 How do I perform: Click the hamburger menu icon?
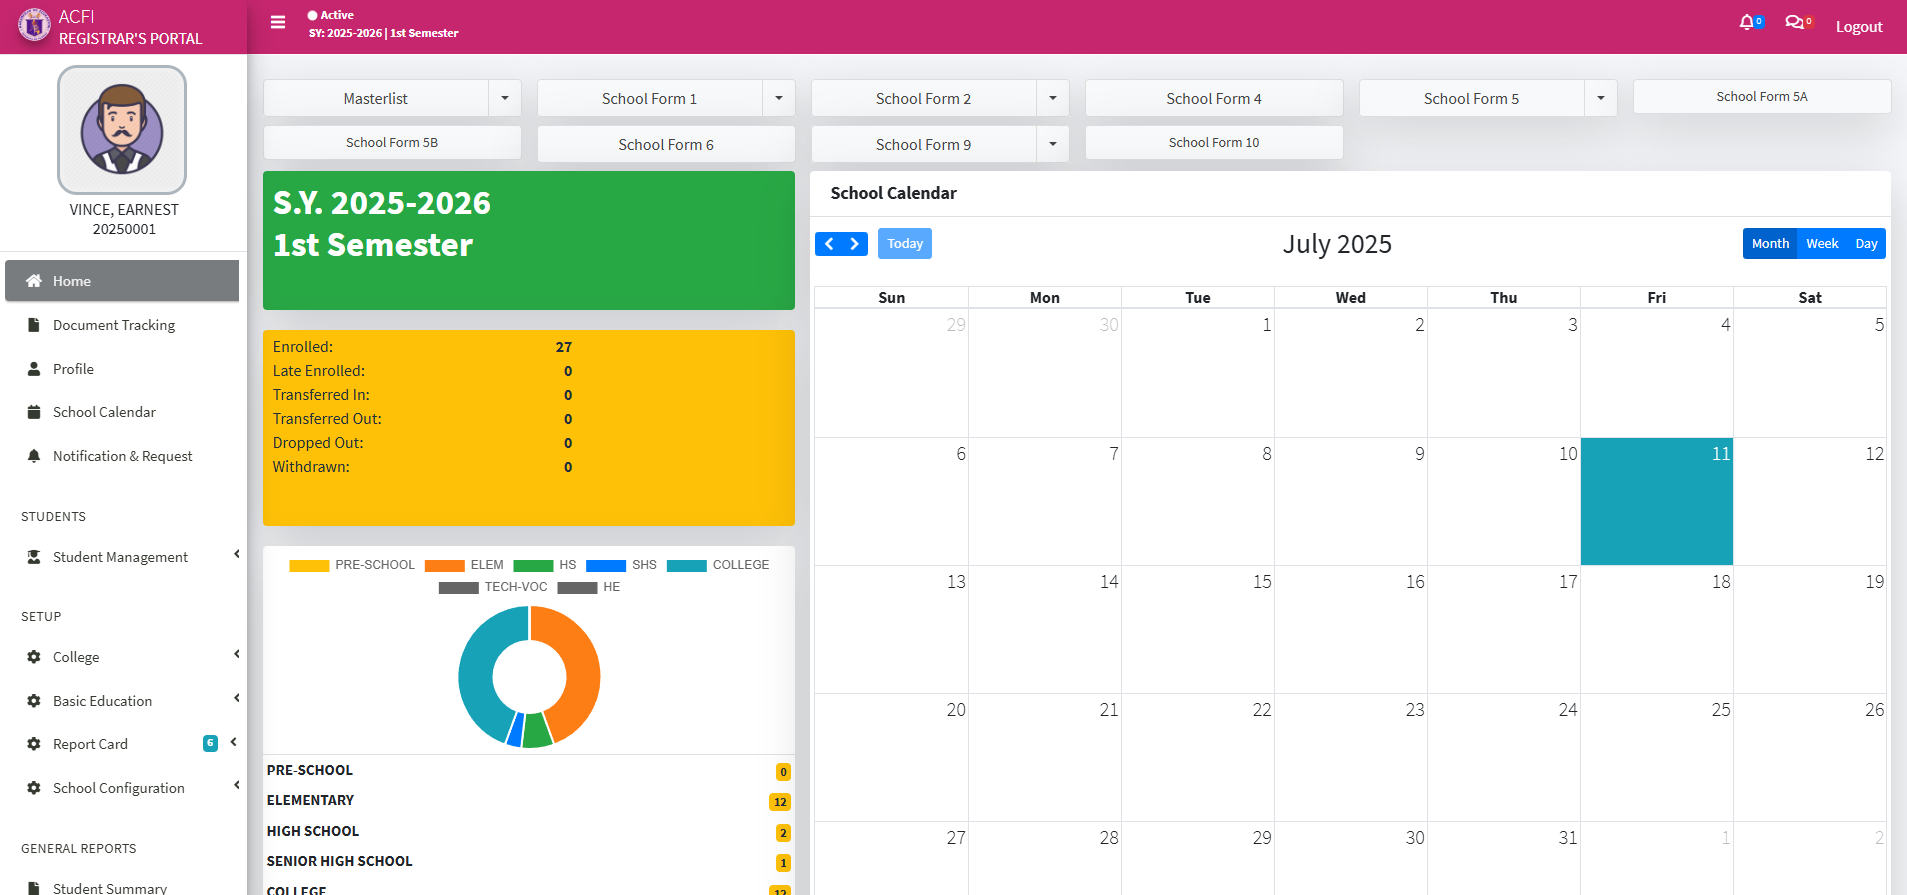coord(278,22)
